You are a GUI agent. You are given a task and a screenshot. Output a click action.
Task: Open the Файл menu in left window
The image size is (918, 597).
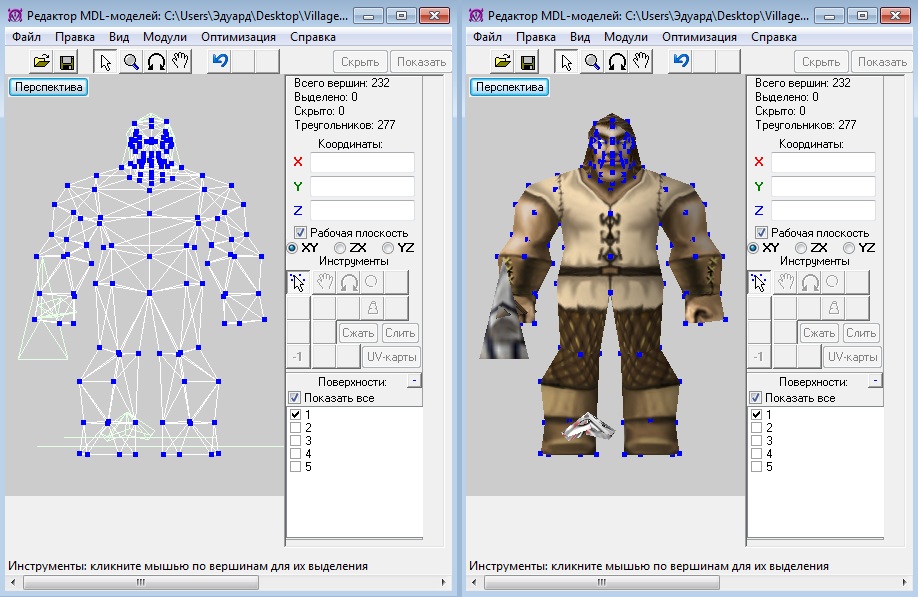coord(26,36)
